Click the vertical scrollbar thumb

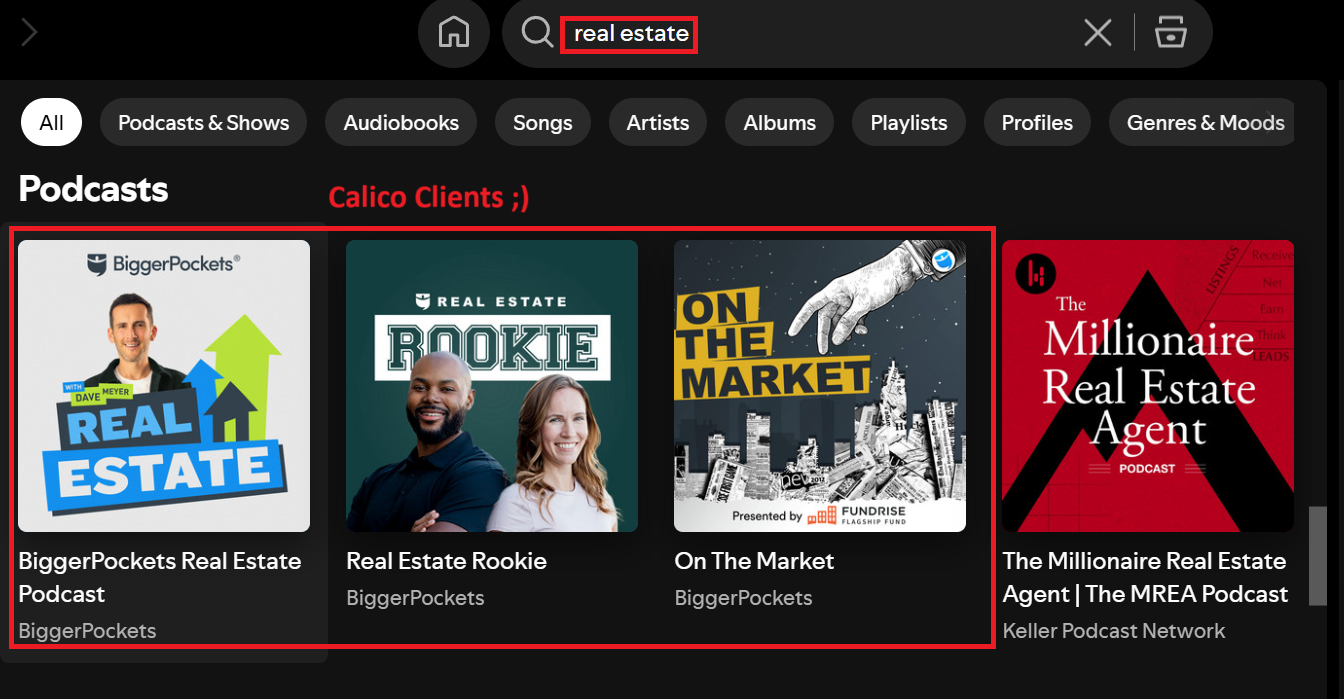coord(1318,556)
